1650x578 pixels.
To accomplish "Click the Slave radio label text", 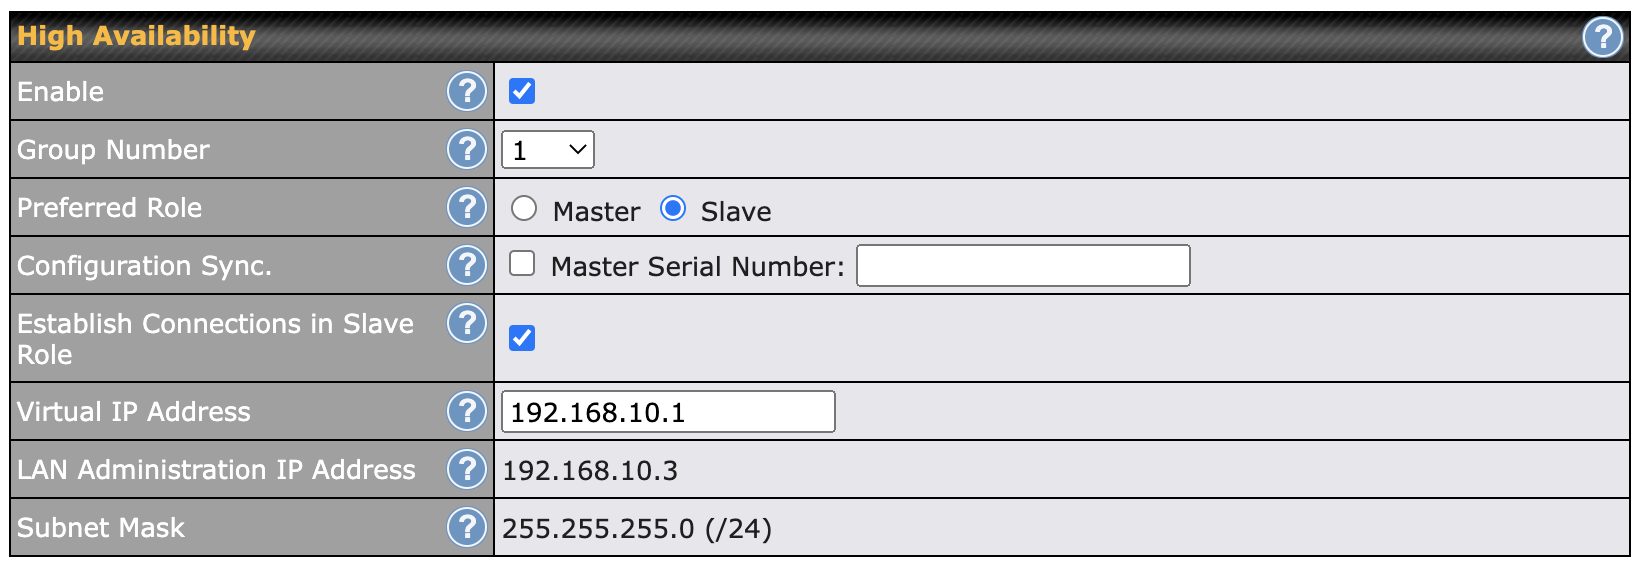I will click(x=736, y=212).
